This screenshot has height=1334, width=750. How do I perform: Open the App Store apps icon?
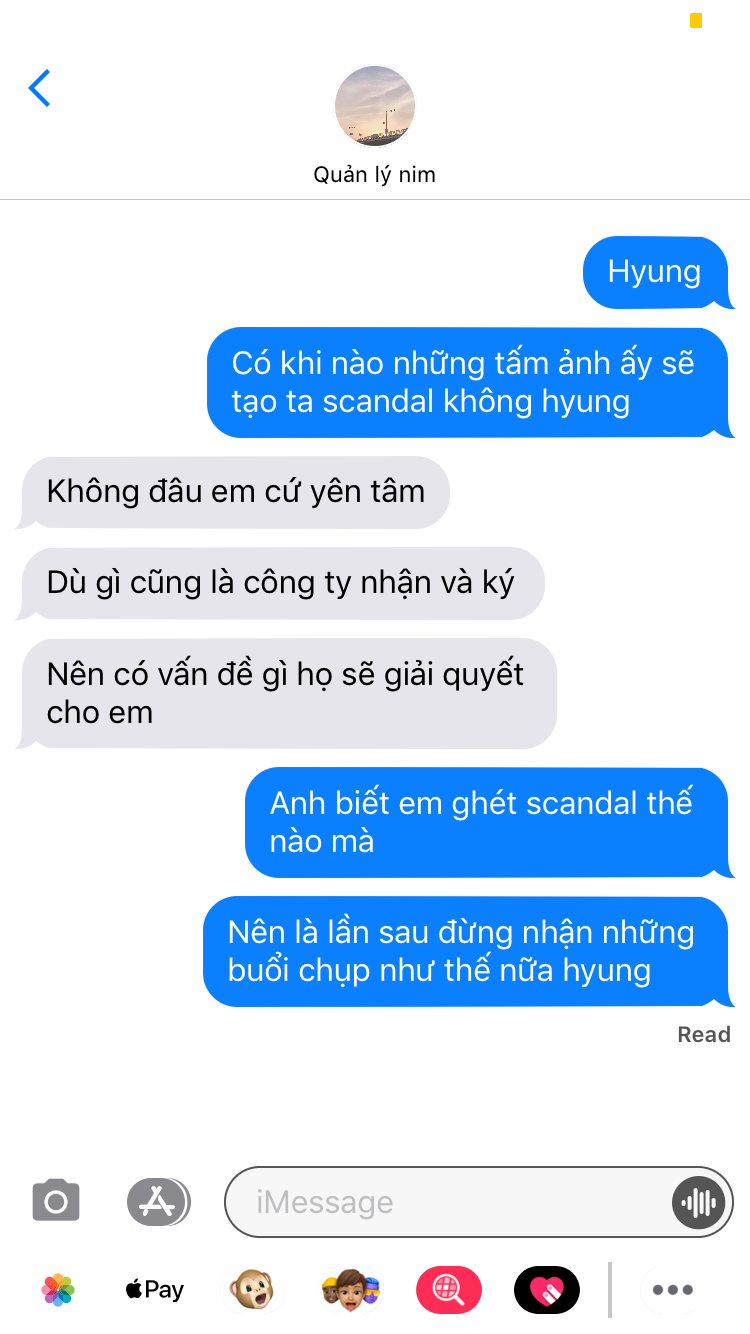158,1201
